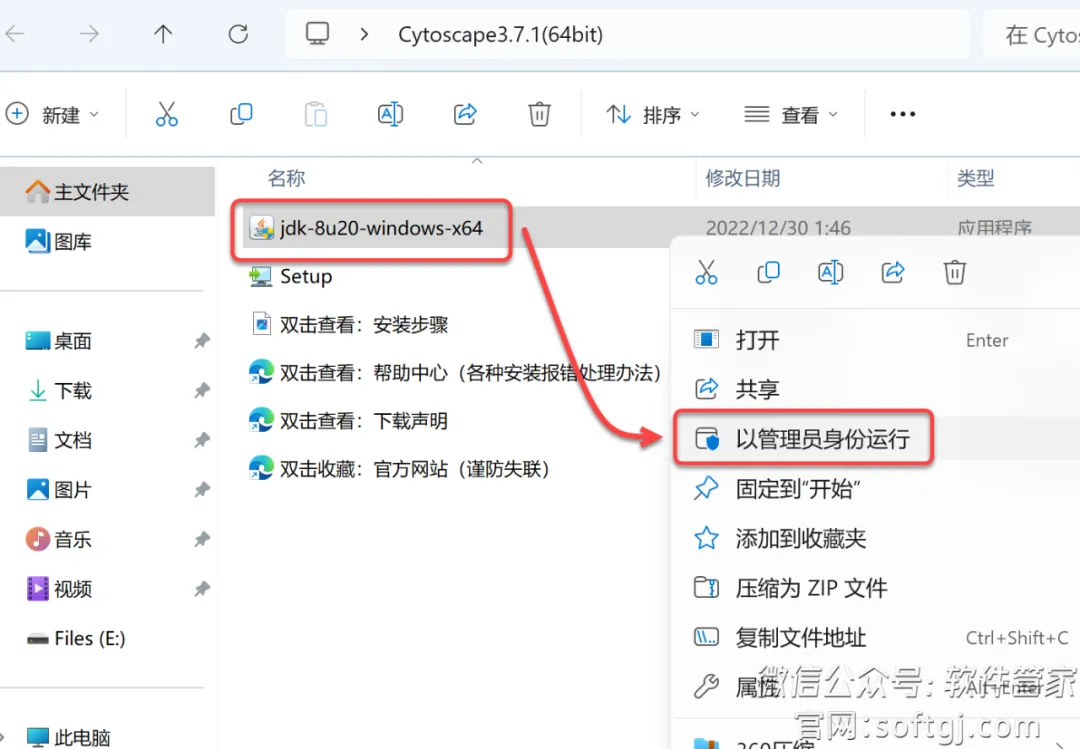Select the 安装步骤 shortcut file
The image size is (1080, 749).
click(364, 325)
